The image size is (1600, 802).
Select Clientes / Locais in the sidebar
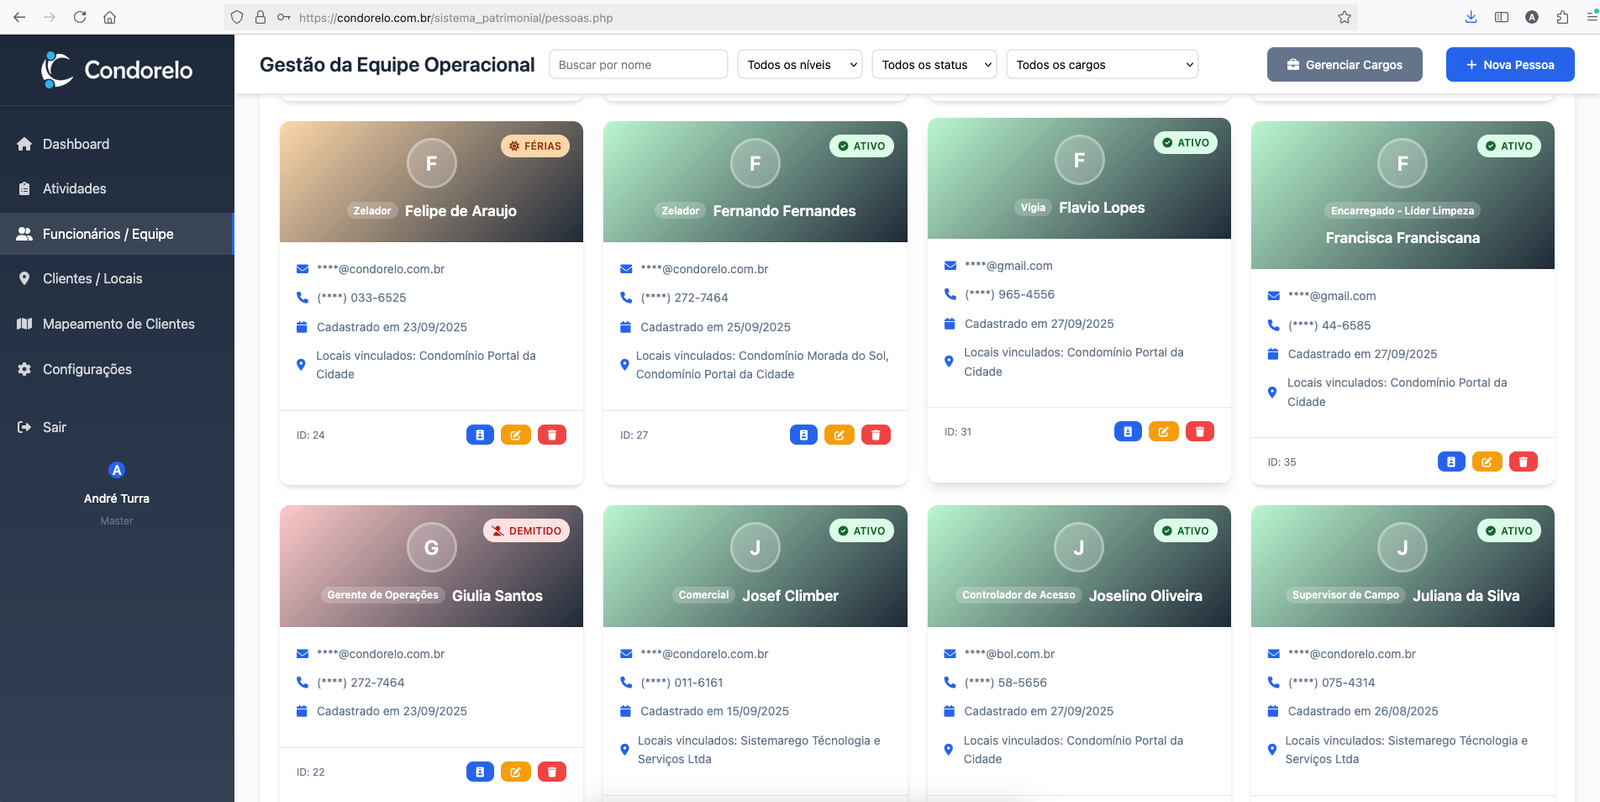click(x=92, y=279)
